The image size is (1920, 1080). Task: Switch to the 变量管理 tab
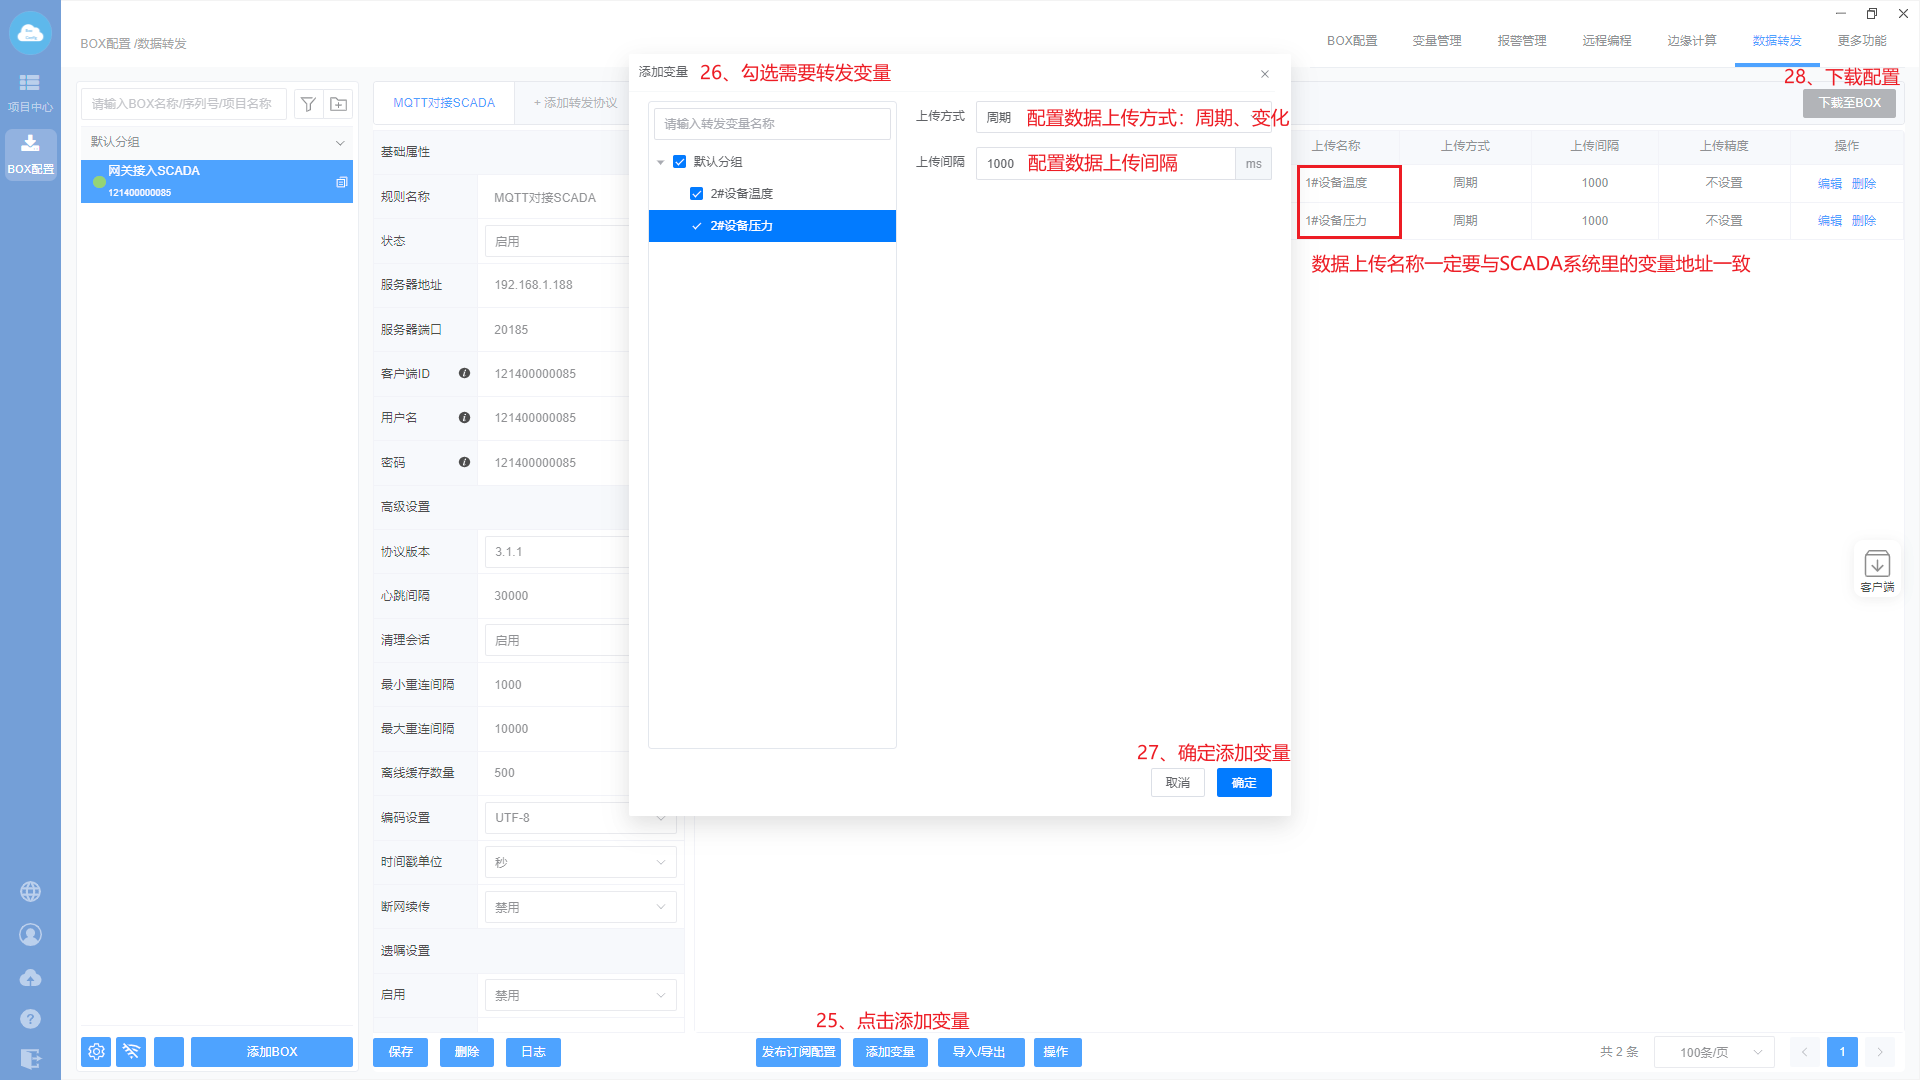coord(1436,41)
